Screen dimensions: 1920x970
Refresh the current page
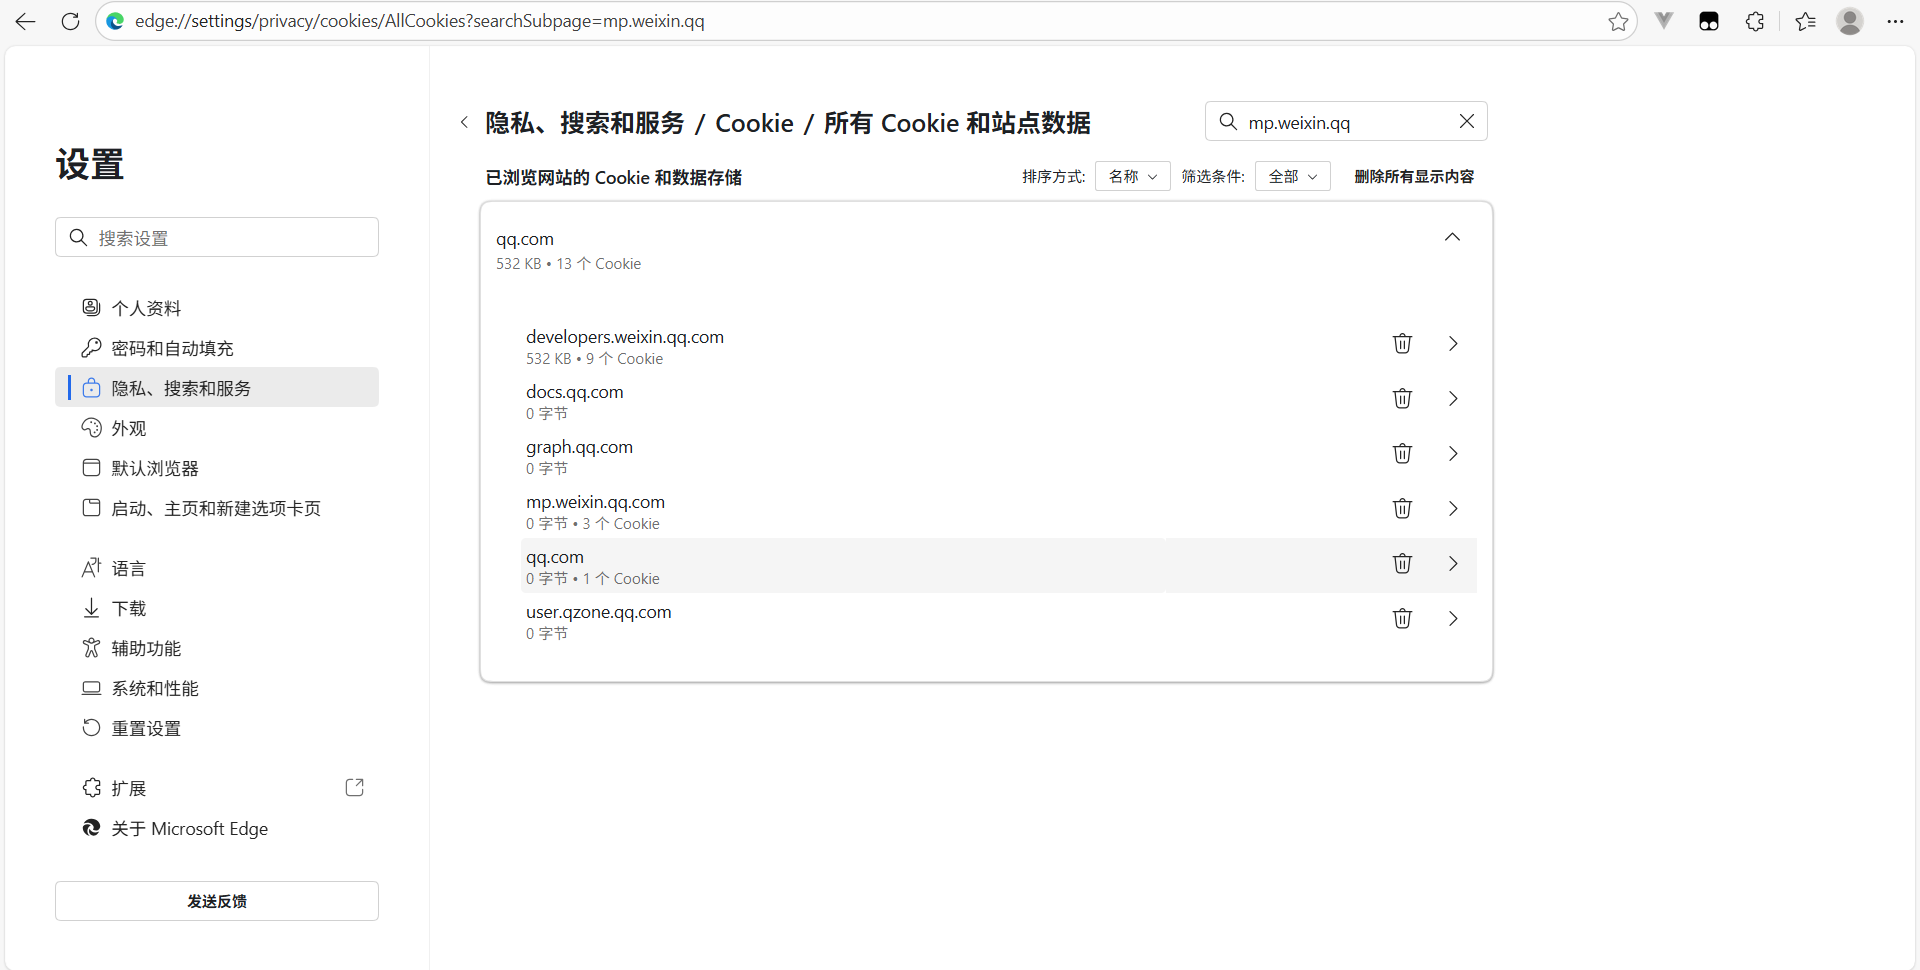70,21
